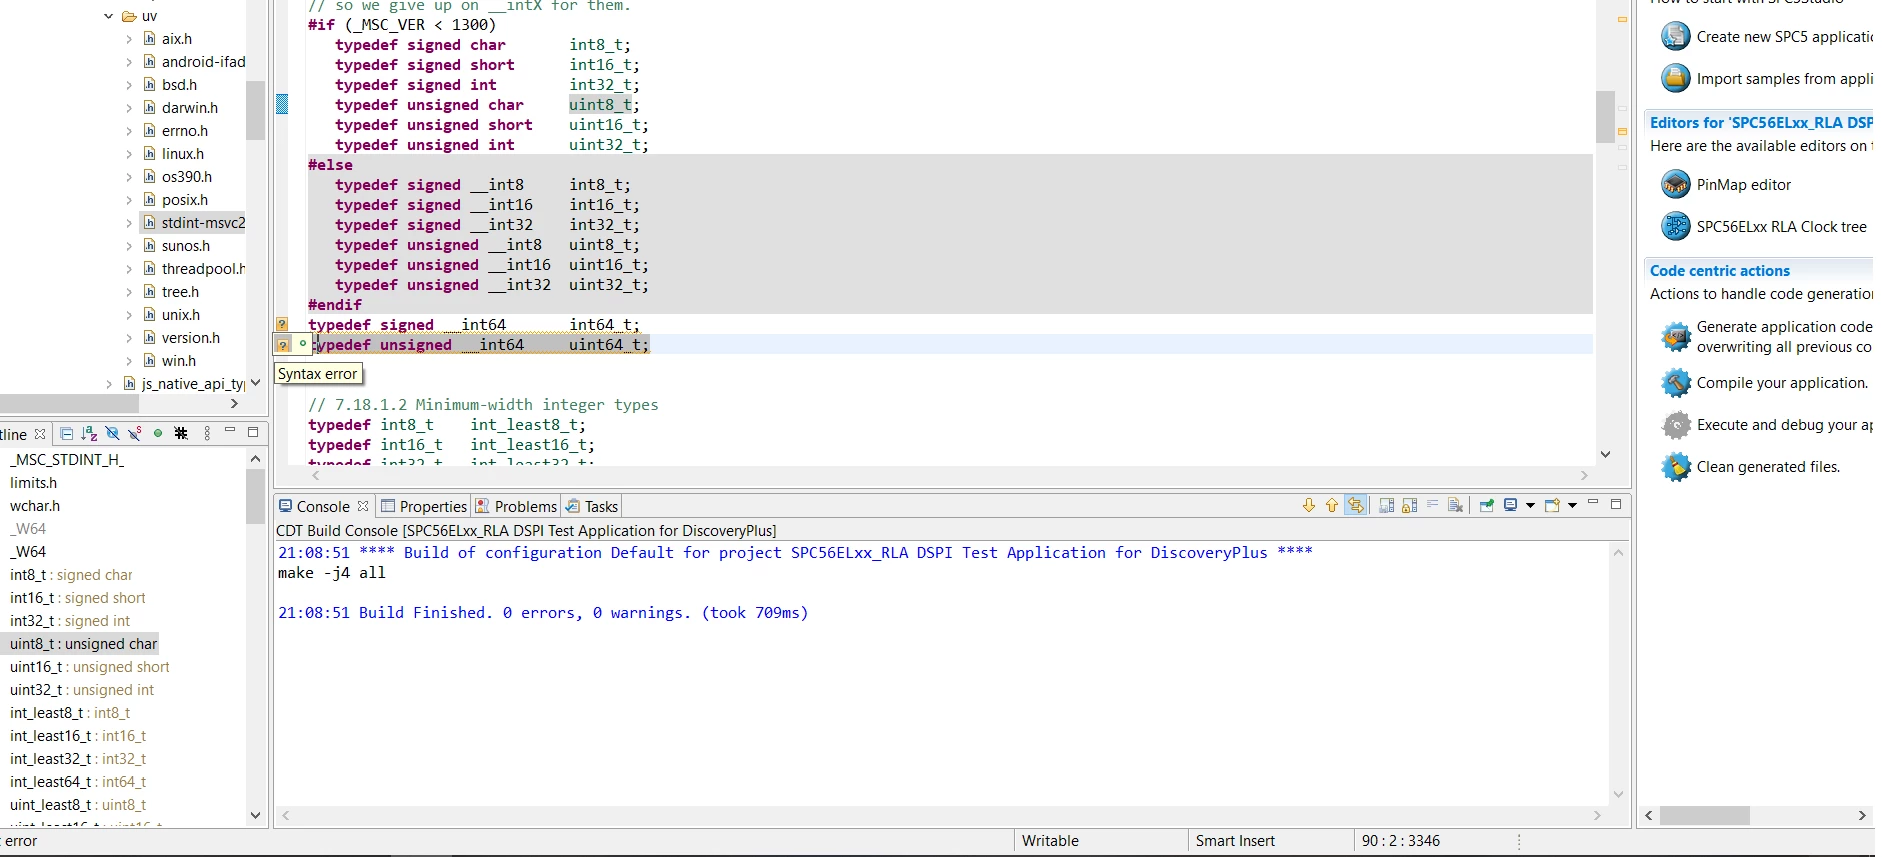
Task: Clear the Console output
Action: pos(1456,505)
